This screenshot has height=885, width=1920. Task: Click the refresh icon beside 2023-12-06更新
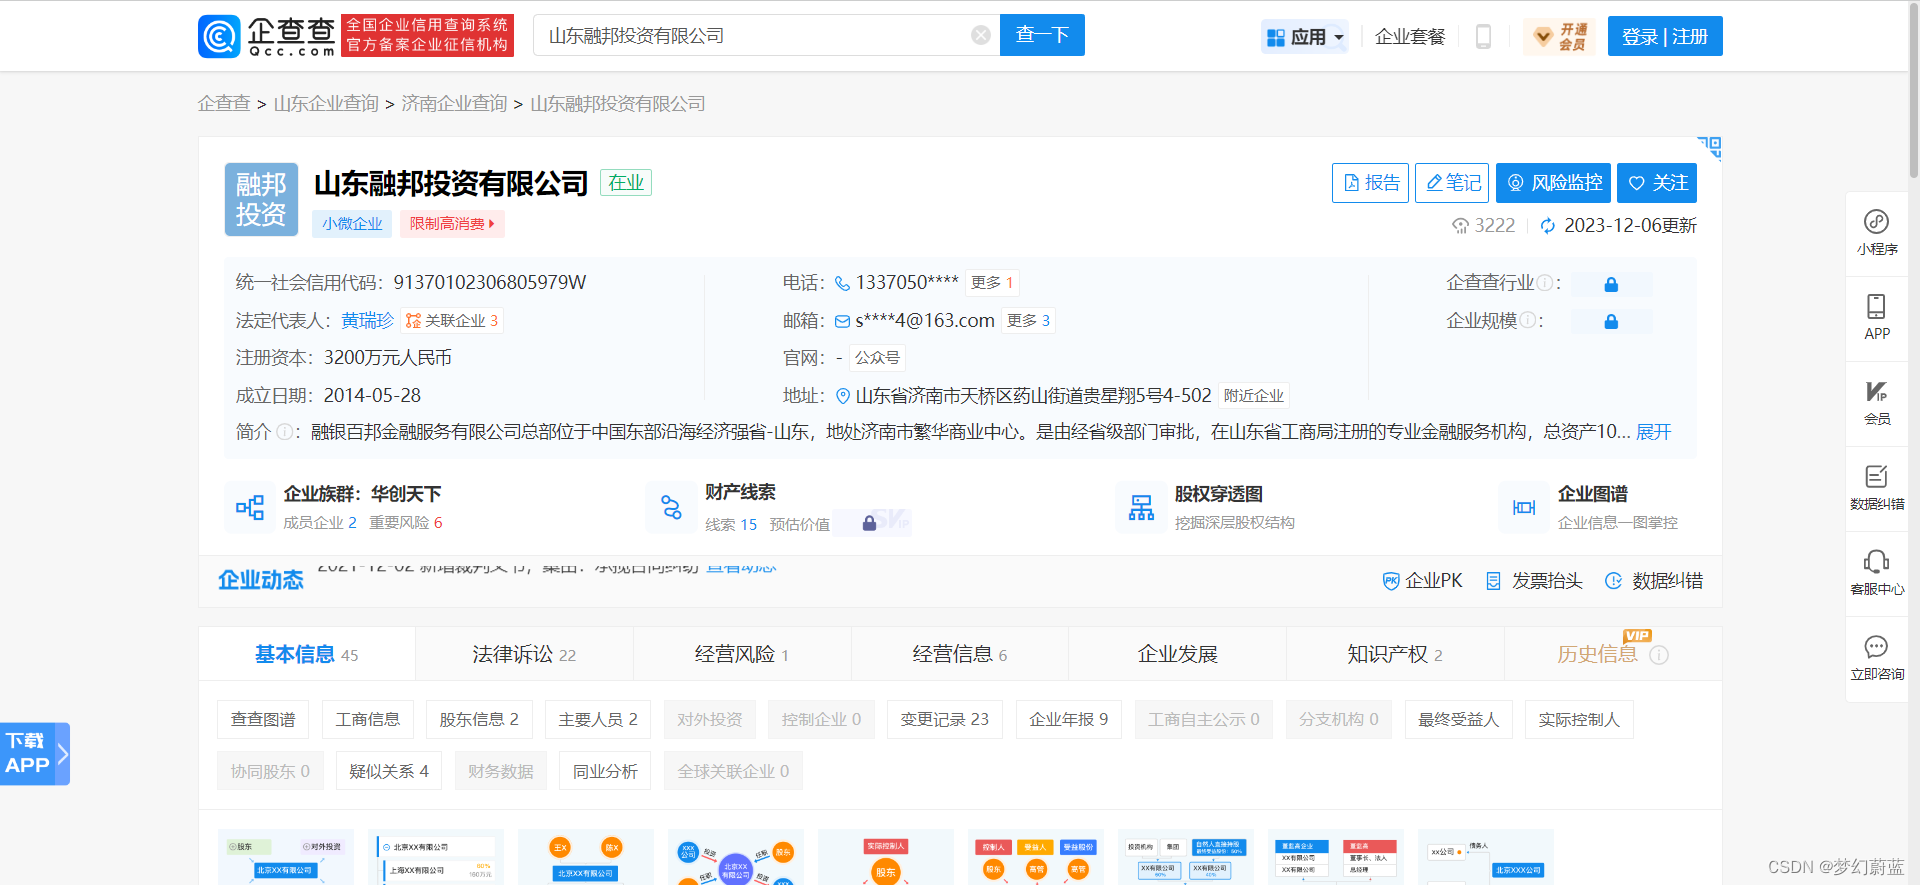[1548, 226]
